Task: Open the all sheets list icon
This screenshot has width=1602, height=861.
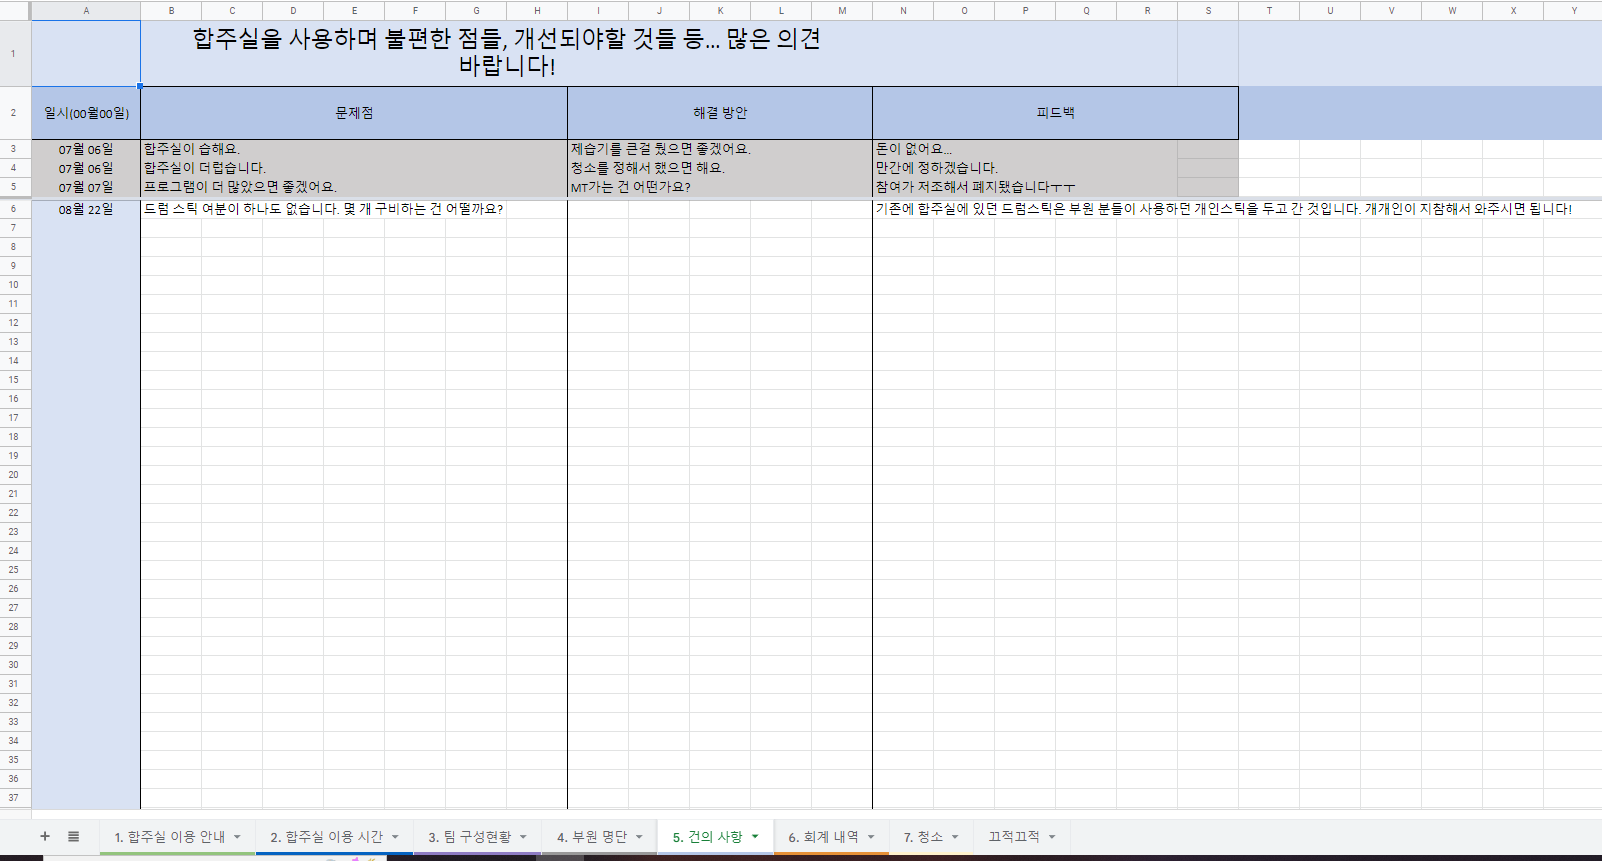Action: coord(73,836)
